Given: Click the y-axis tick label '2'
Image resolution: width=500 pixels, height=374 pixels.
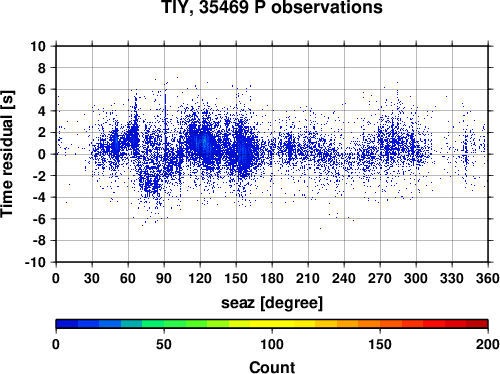Looking at the screenshot, I should point(42,133).
